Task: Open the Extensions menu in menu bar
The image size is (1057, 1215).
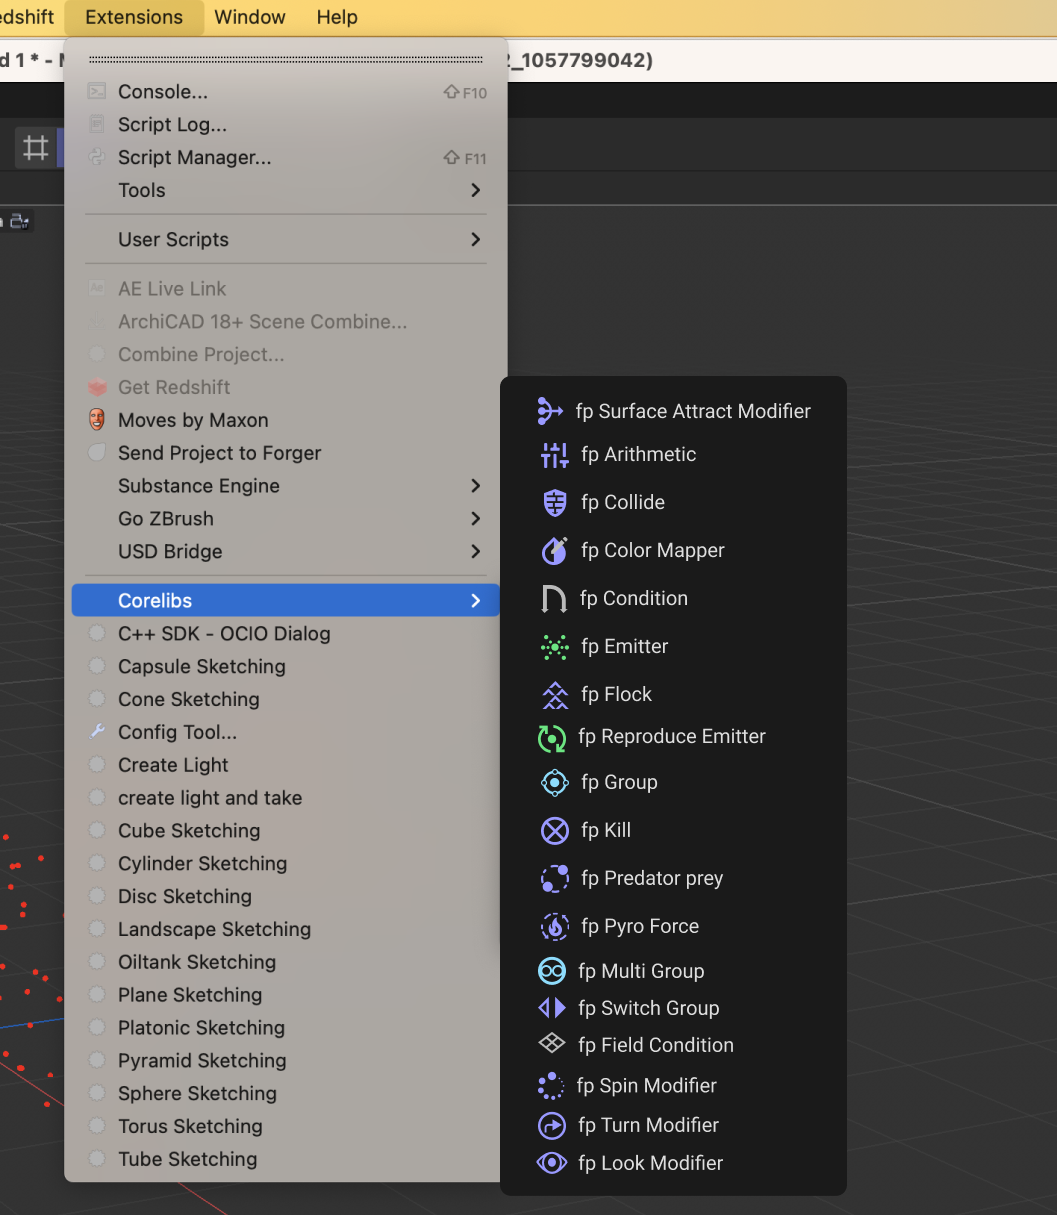Action: (134, 17)
